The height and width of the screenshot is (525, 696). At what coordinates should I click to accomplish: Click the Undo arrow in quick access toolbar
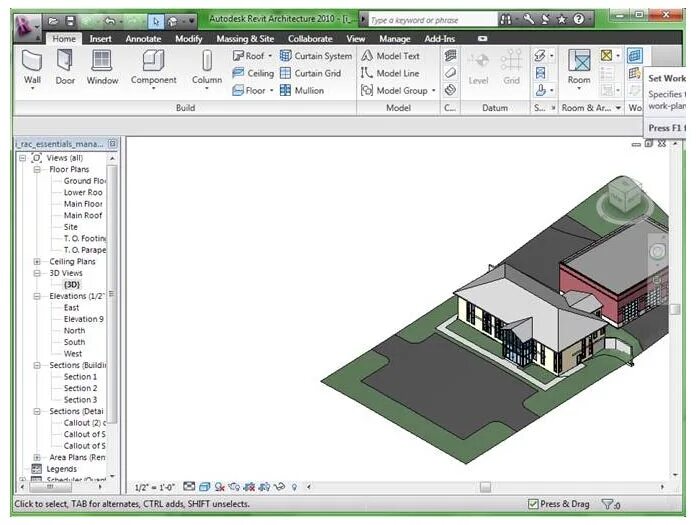[x=110, y=21]
